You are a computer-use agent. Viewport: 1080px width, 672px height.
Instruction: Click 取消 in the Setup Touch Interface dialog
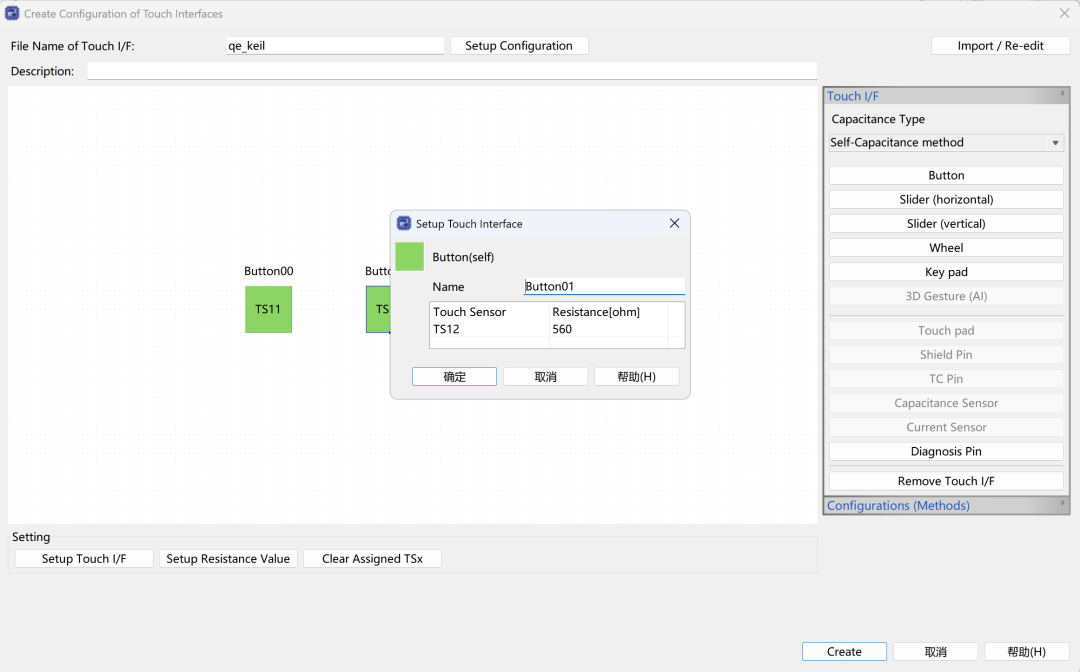pos(545,377)
